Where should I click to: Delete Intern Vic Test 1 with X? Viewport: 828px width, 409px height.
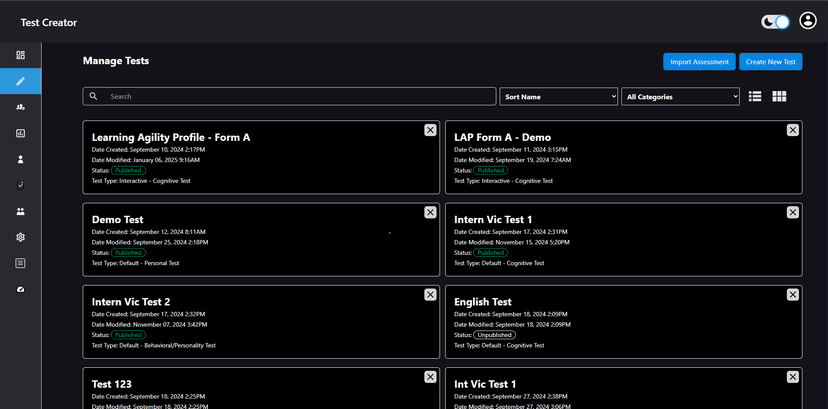click(793, 212)
